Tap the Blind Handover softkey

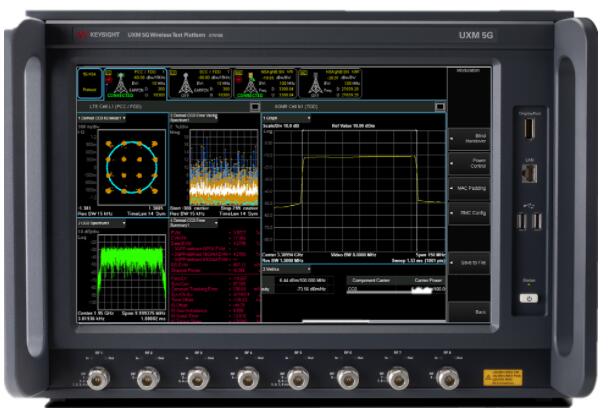pos(469,139)
